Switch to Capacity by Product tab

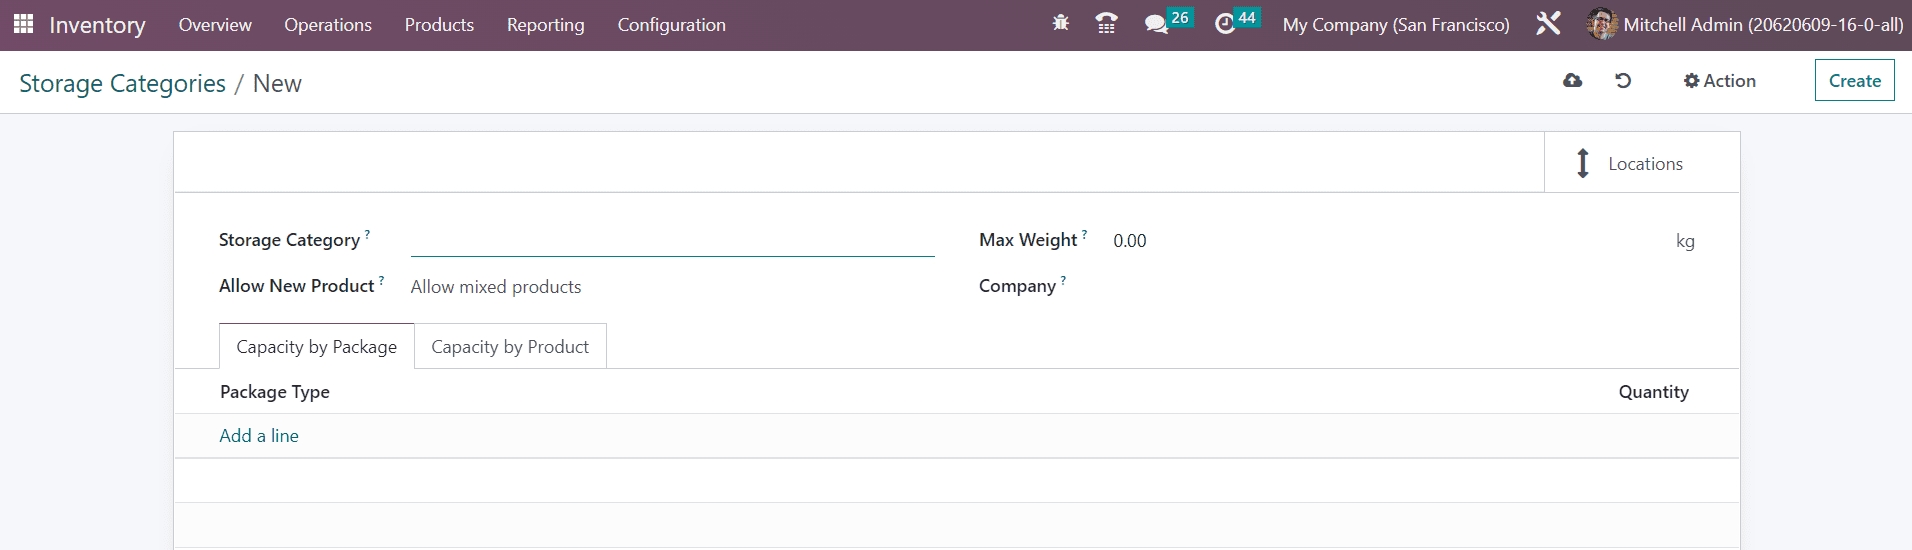pos(510,347)
